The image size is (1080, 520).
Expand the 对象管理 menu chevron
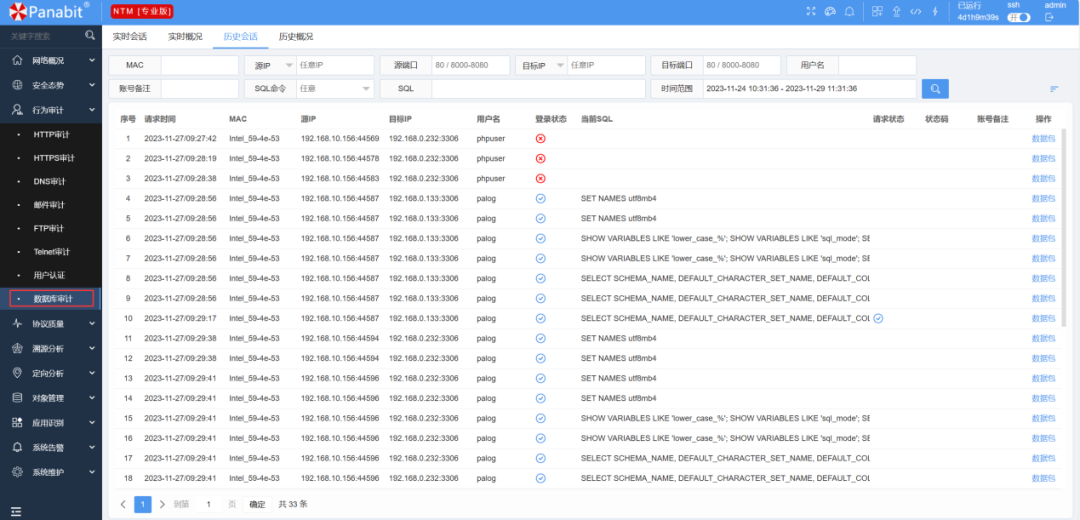[92, 398]
